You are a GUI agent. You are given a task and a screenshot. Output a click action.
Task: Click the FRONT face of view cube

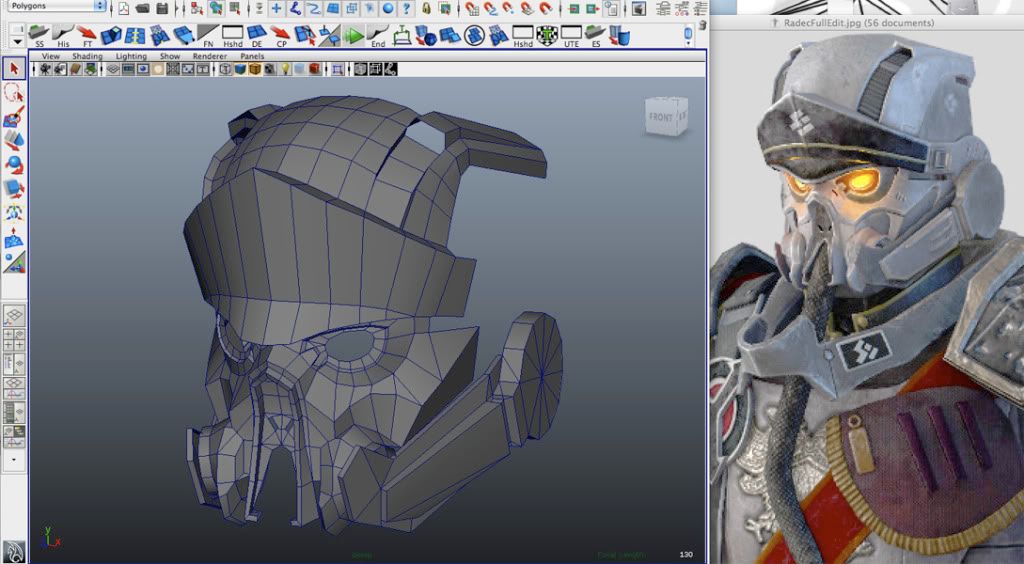(660, 118)
